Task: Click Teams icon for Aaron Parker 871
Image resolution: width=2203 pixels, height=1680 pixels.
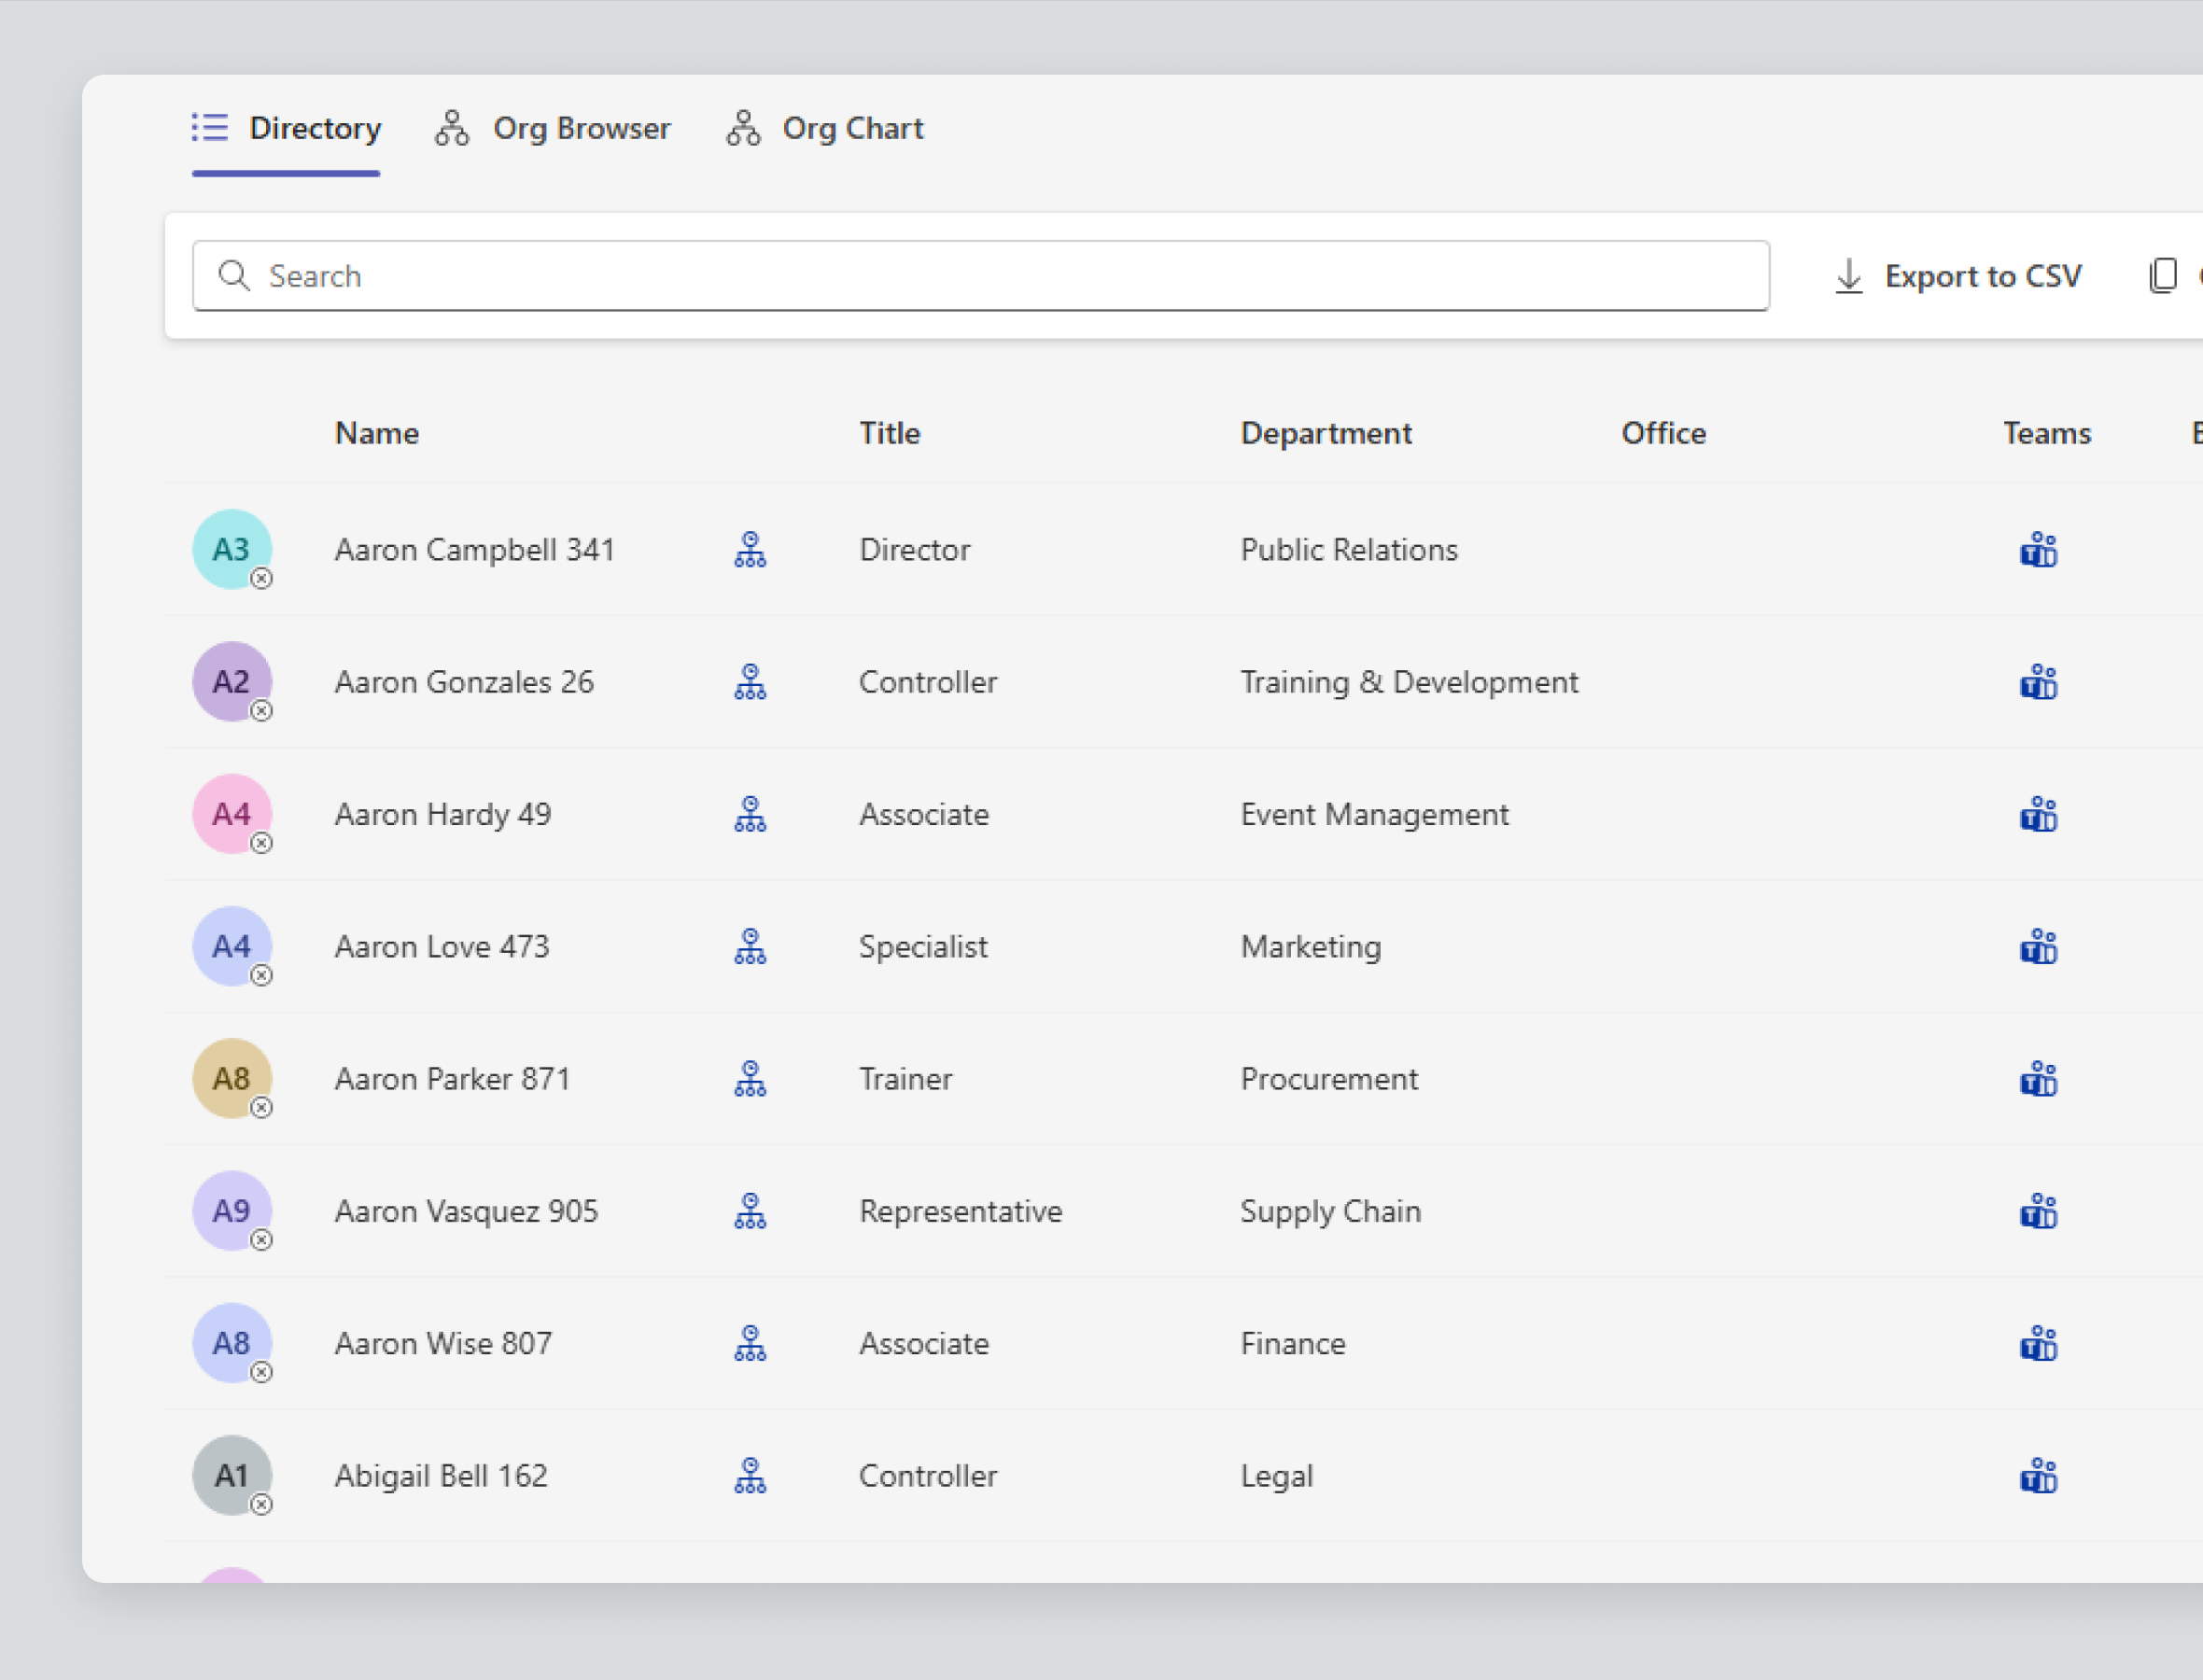Action: pos(2038,1079)
